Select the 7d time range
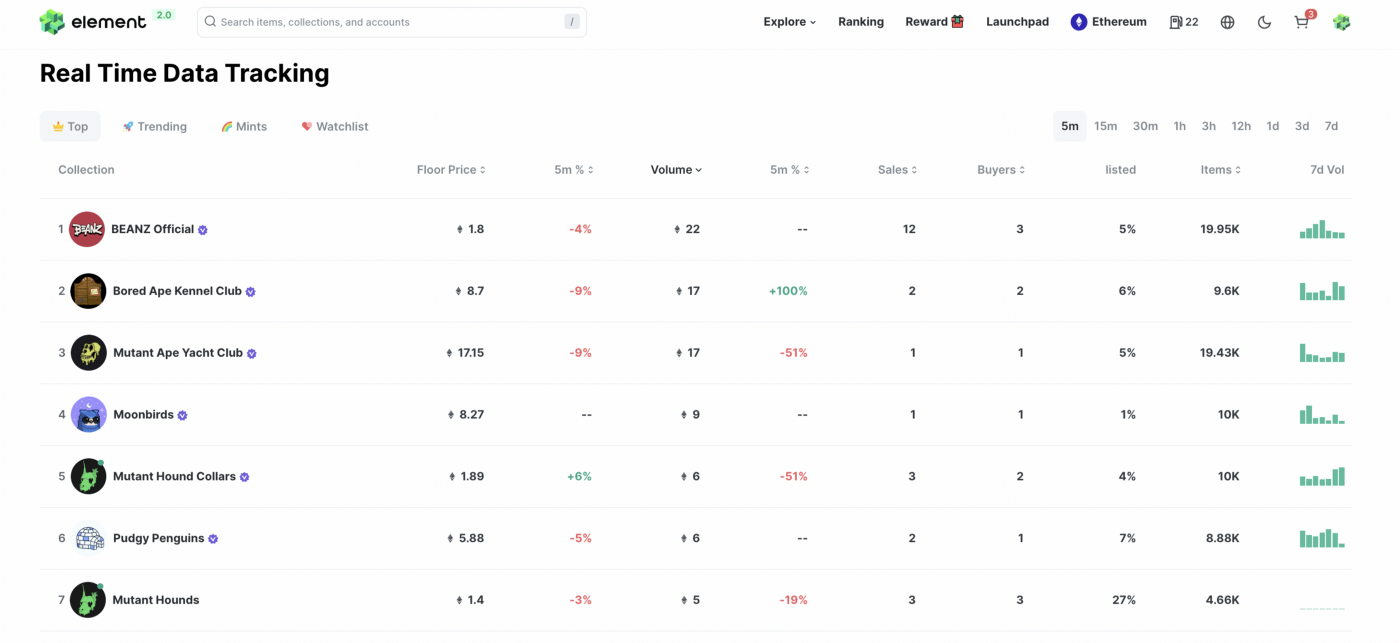This screenshot has width=1400, height=643. [1331, 126]
